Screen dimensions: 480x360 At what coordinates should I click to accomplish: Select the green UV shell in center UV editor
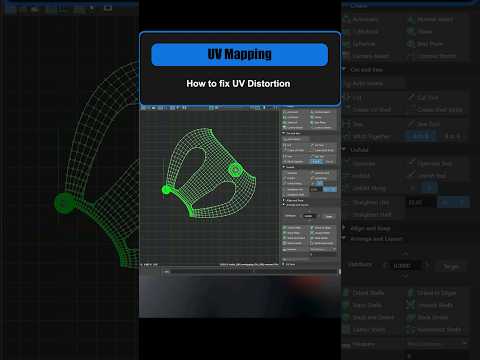coord(210,173)
